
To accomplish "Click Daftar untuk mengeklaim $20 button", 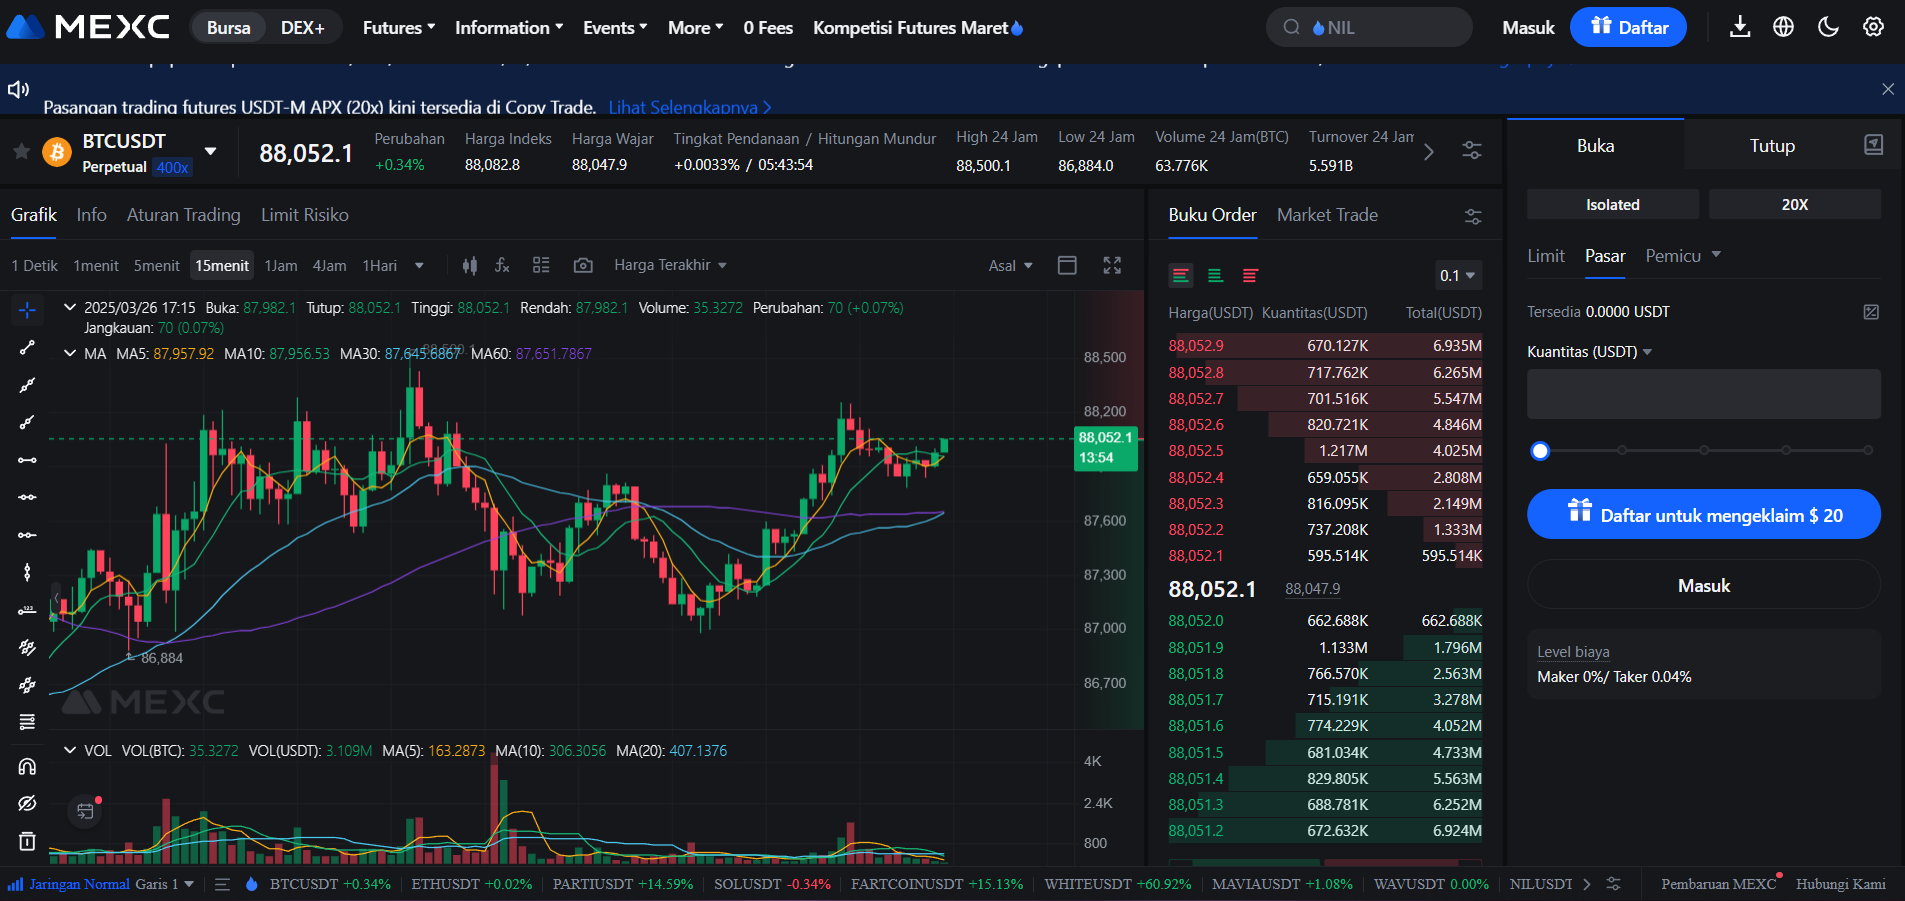I will [x=1702, y=514].
